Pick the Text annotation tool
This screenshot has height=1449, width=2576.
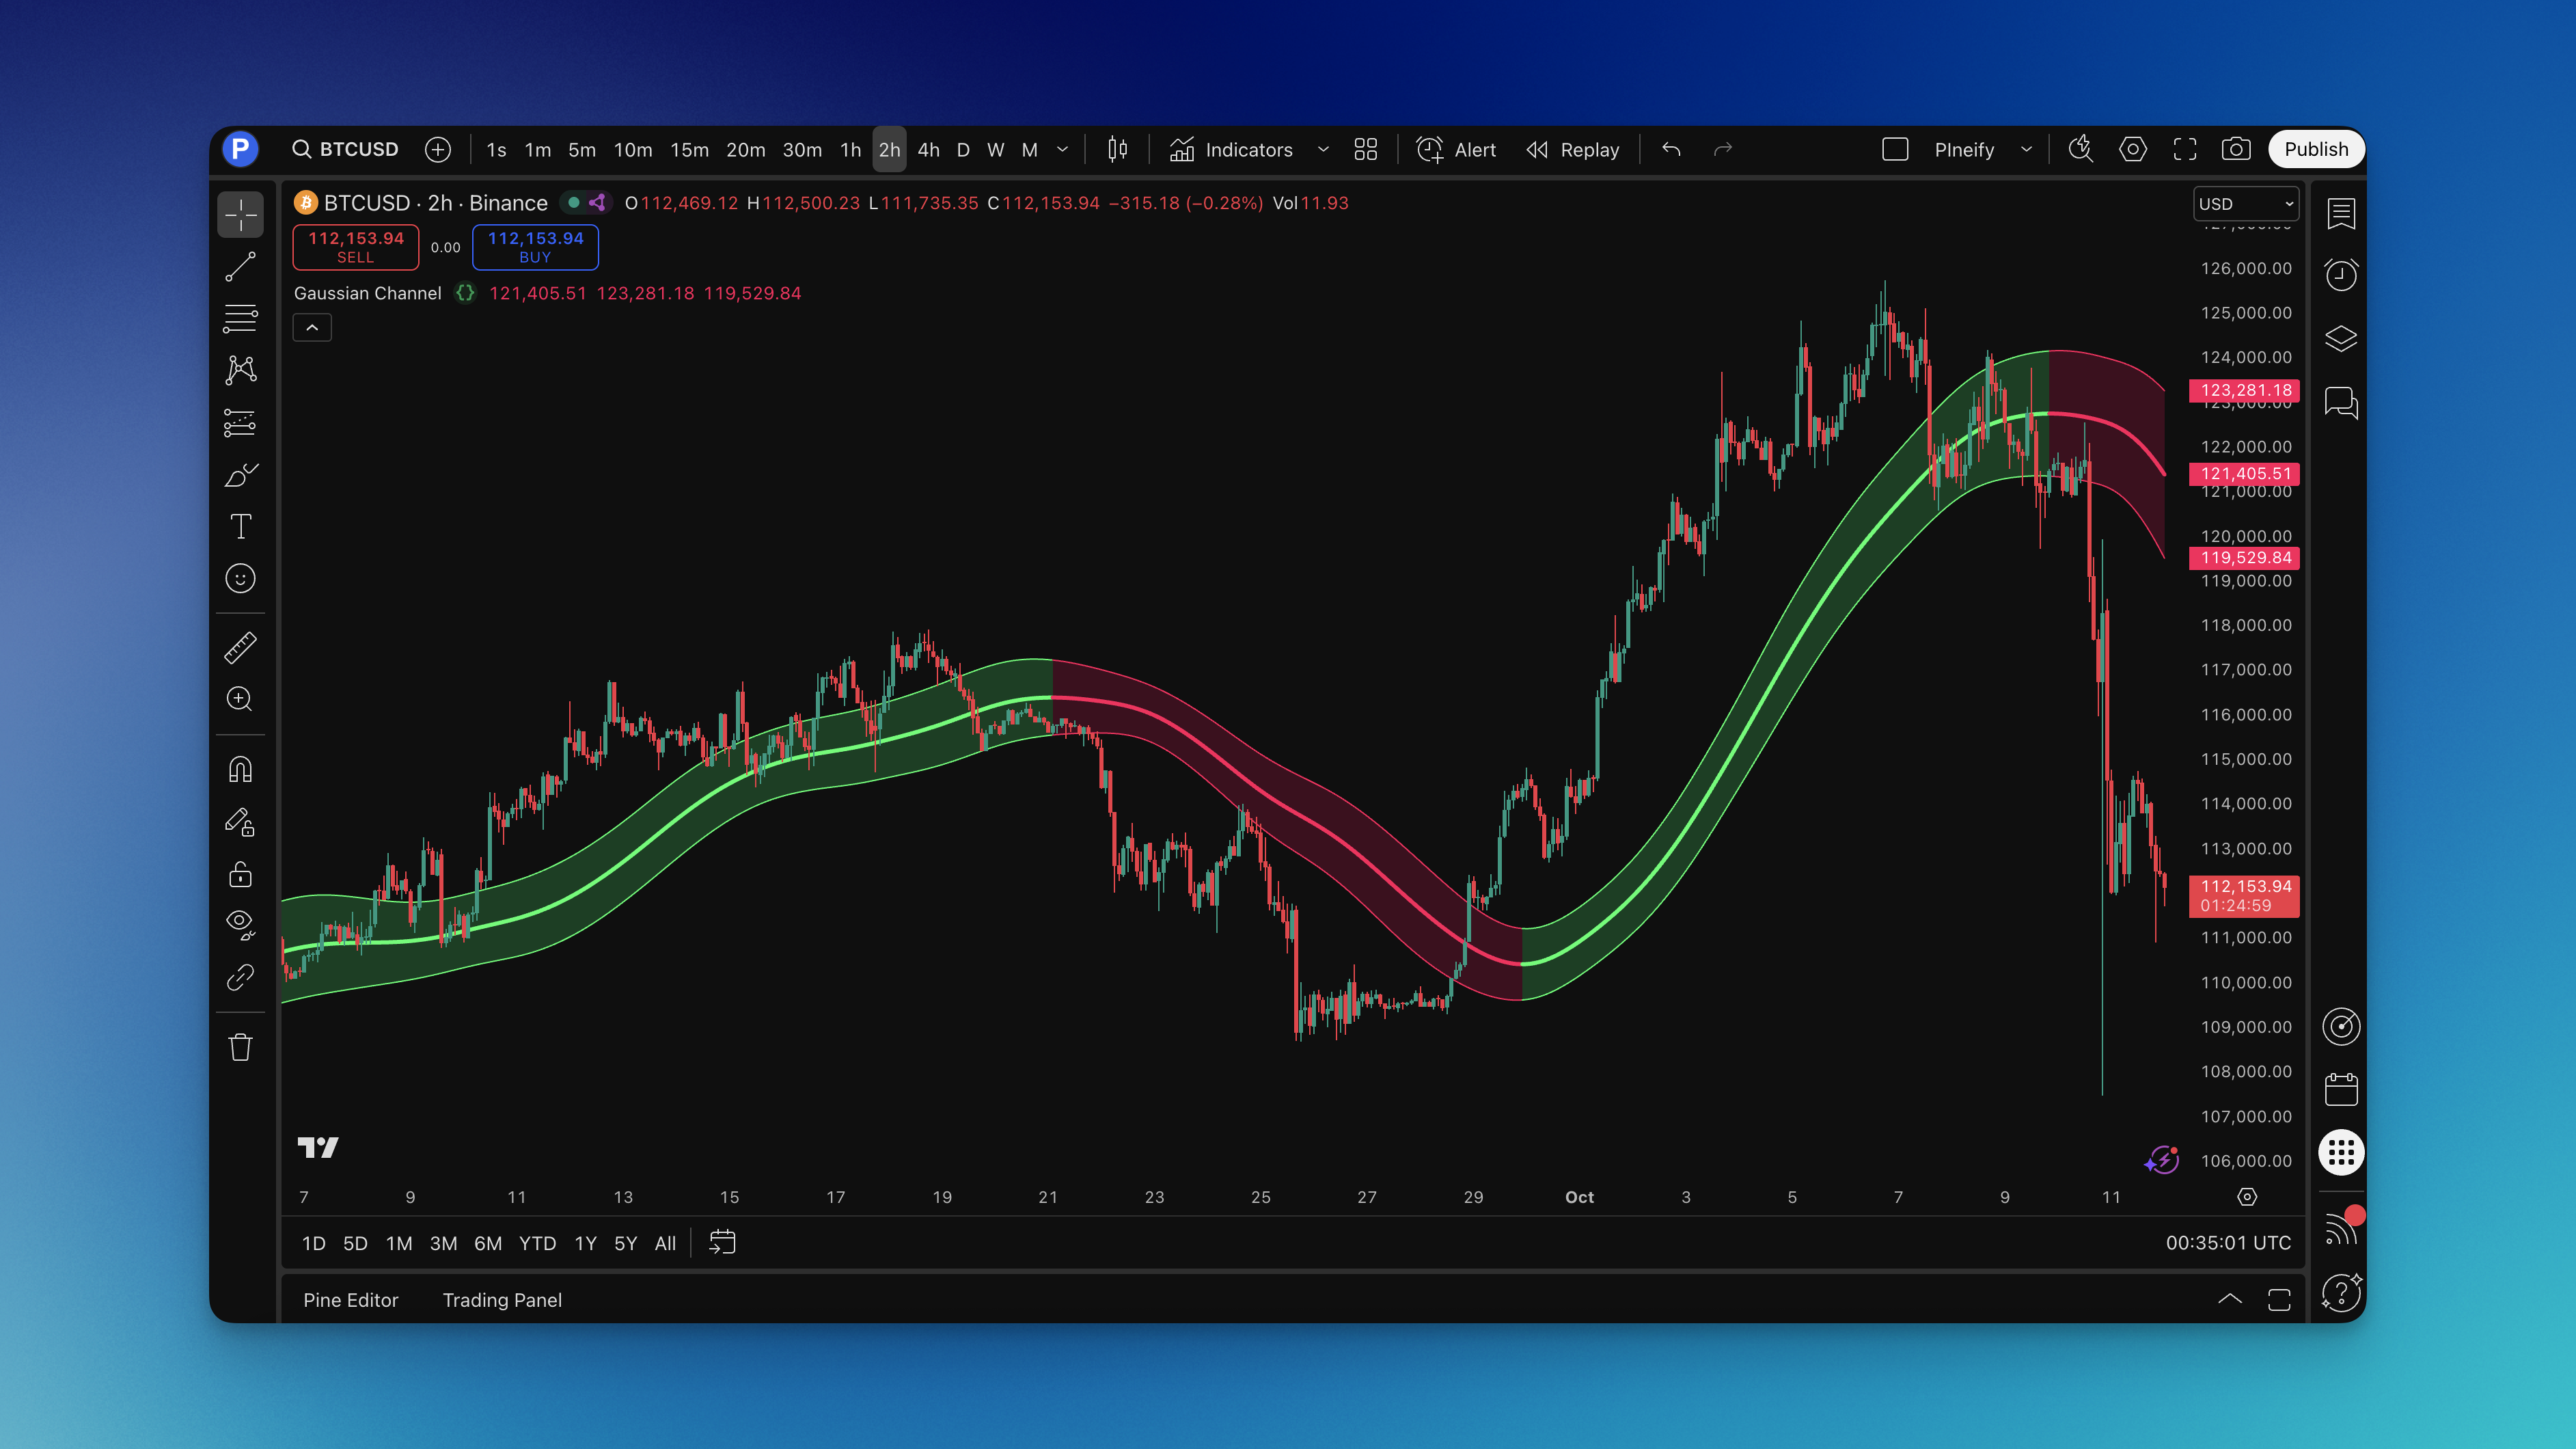[x=240, y=526]
